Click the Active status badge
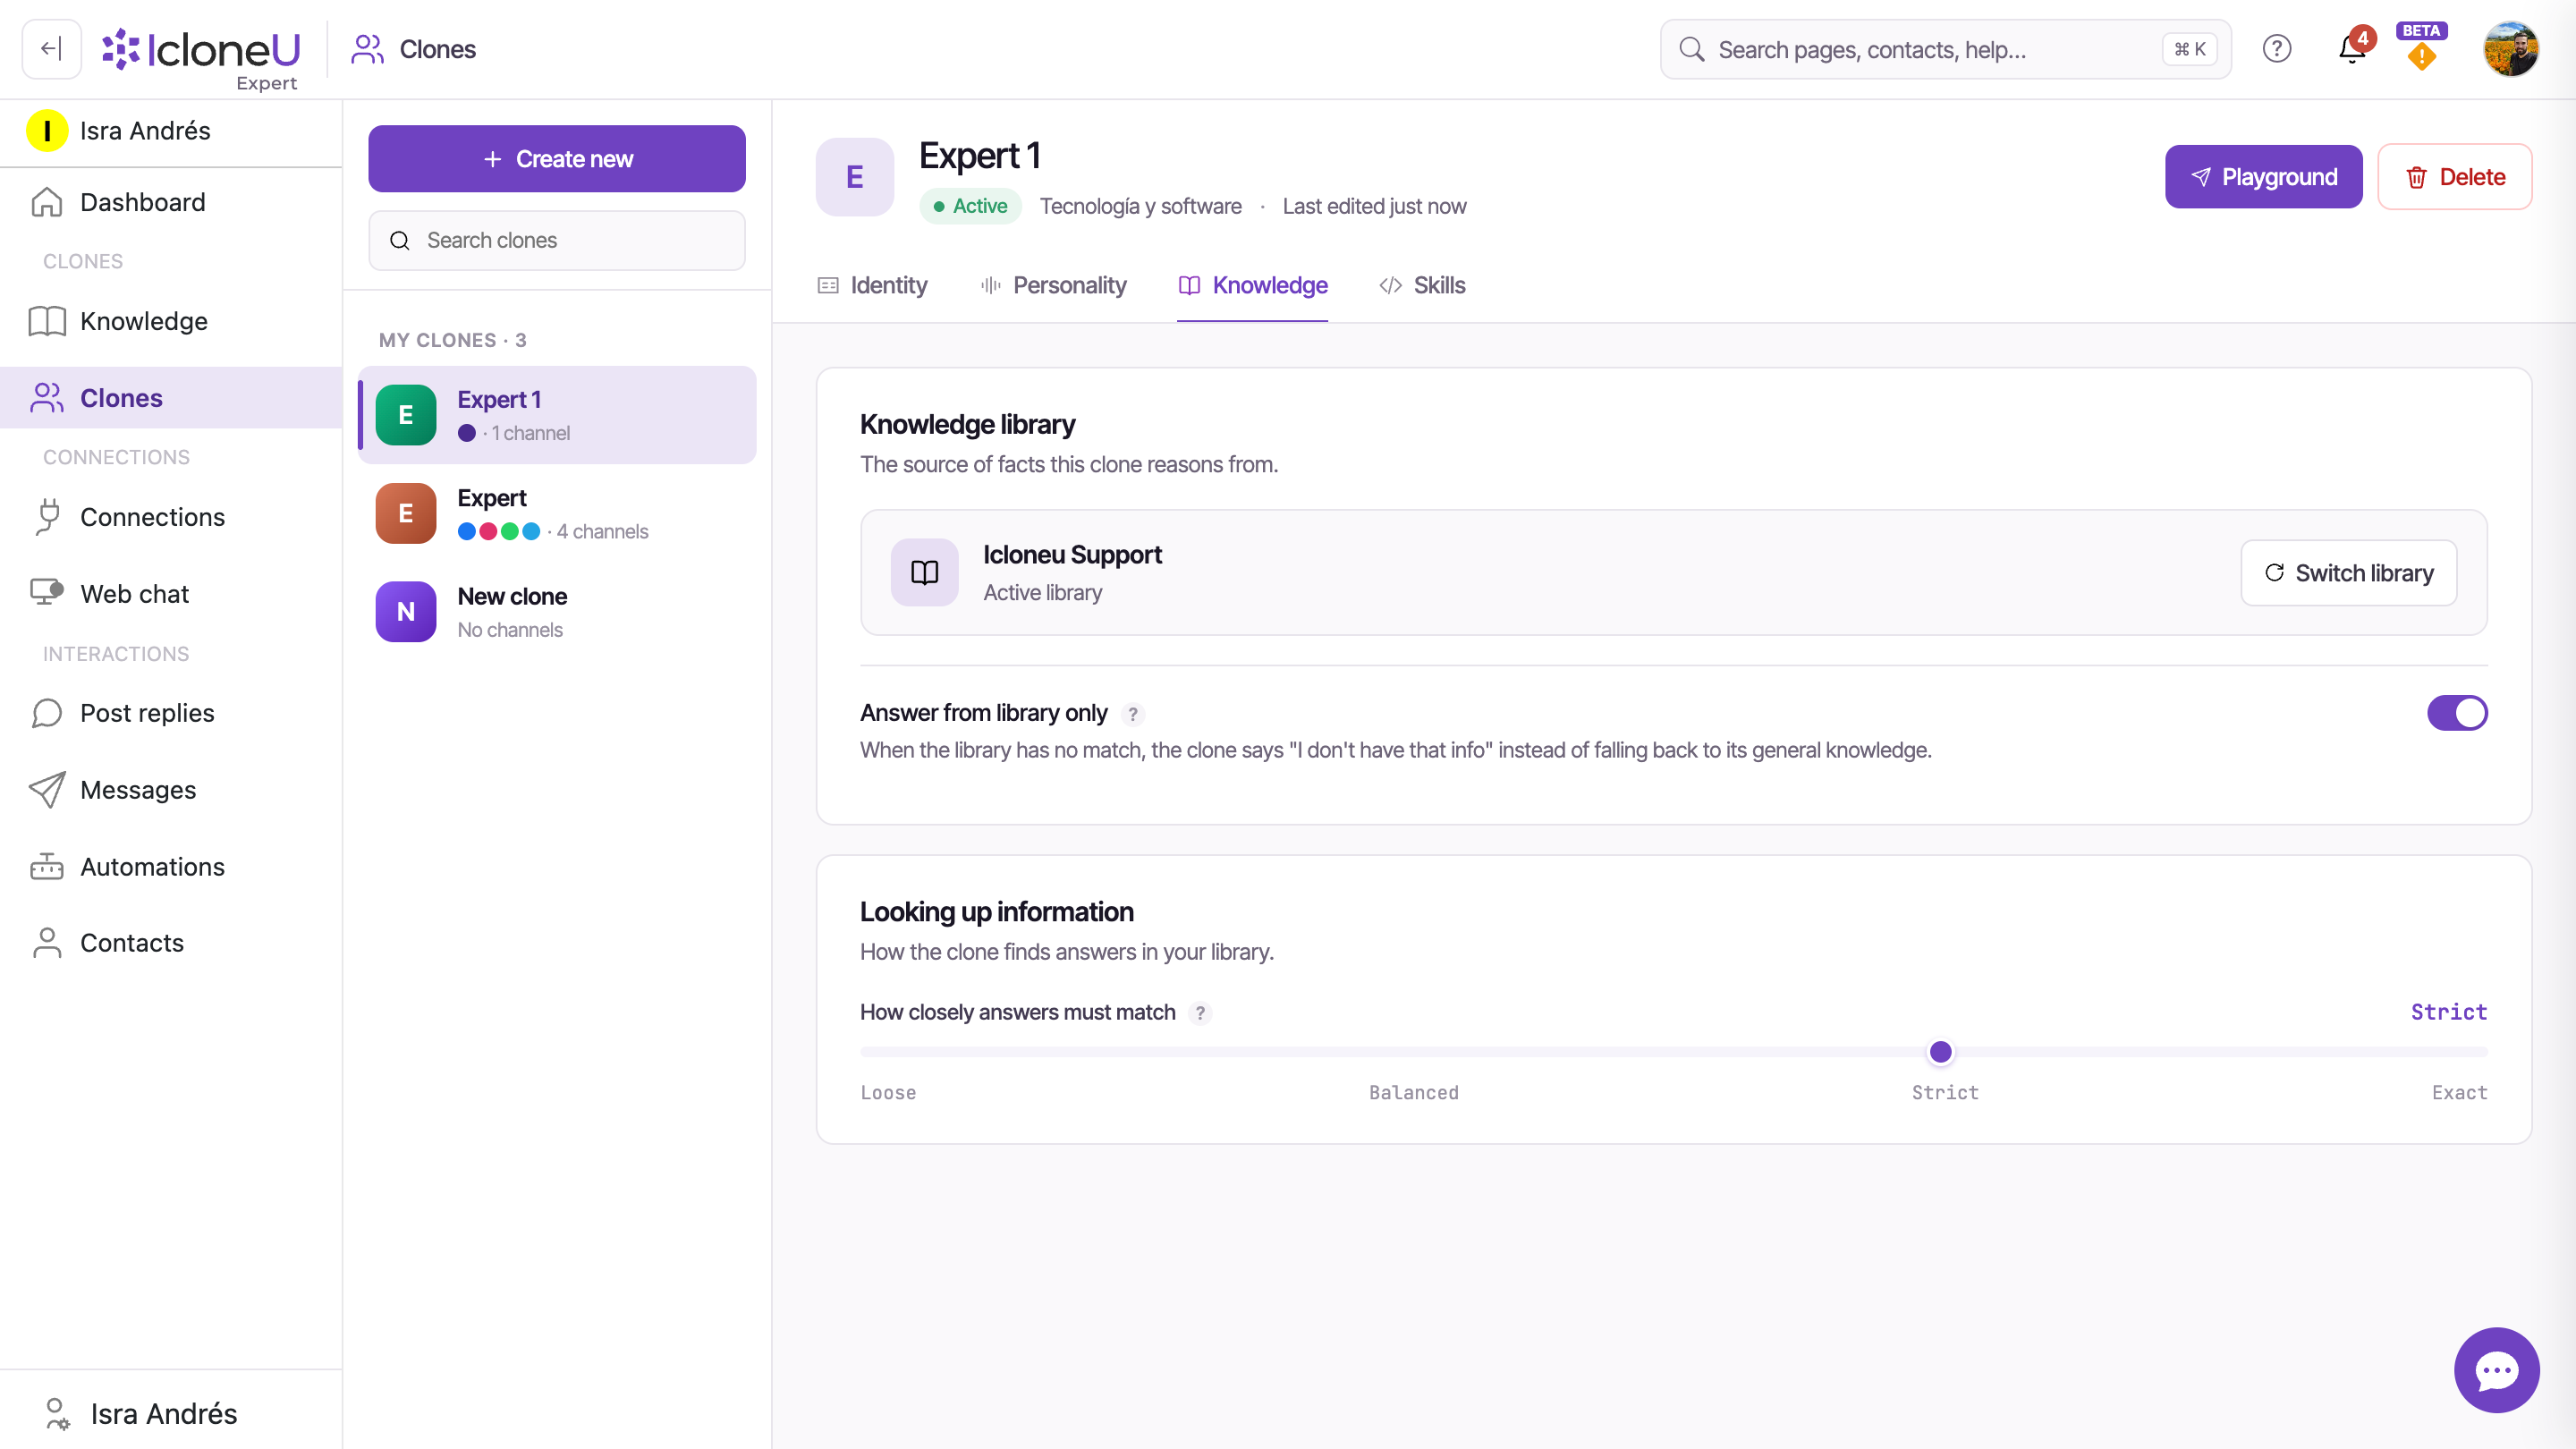2576x1449 pixels. point(970,206)
